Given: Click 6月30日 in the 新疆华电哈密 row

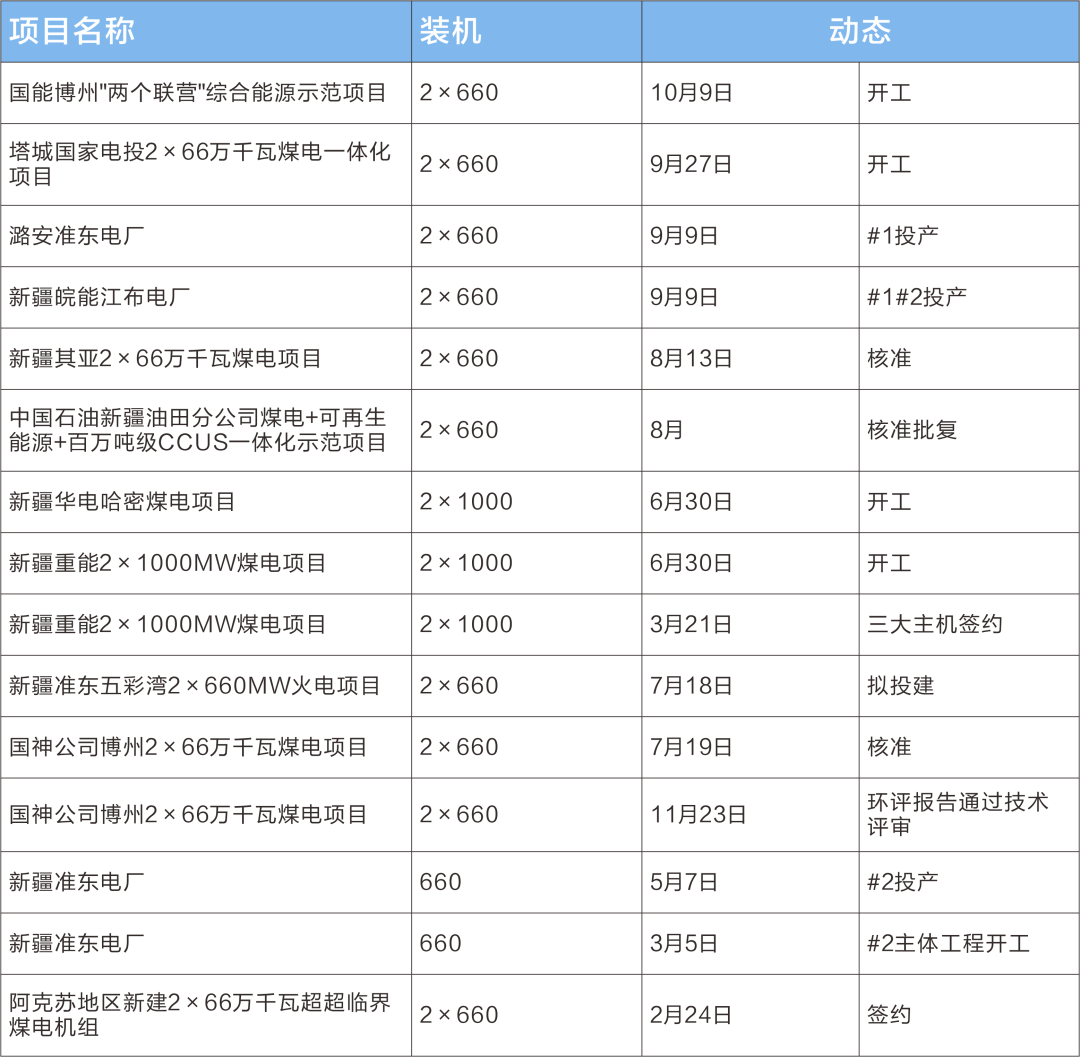Looking at the screenshot, I should 751,502.
